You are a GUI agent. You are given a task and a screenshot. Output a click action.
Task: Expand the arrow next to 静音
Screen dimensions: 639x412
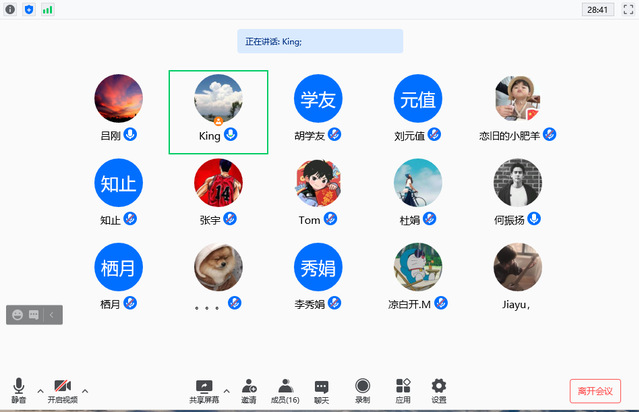click(40, 390)
